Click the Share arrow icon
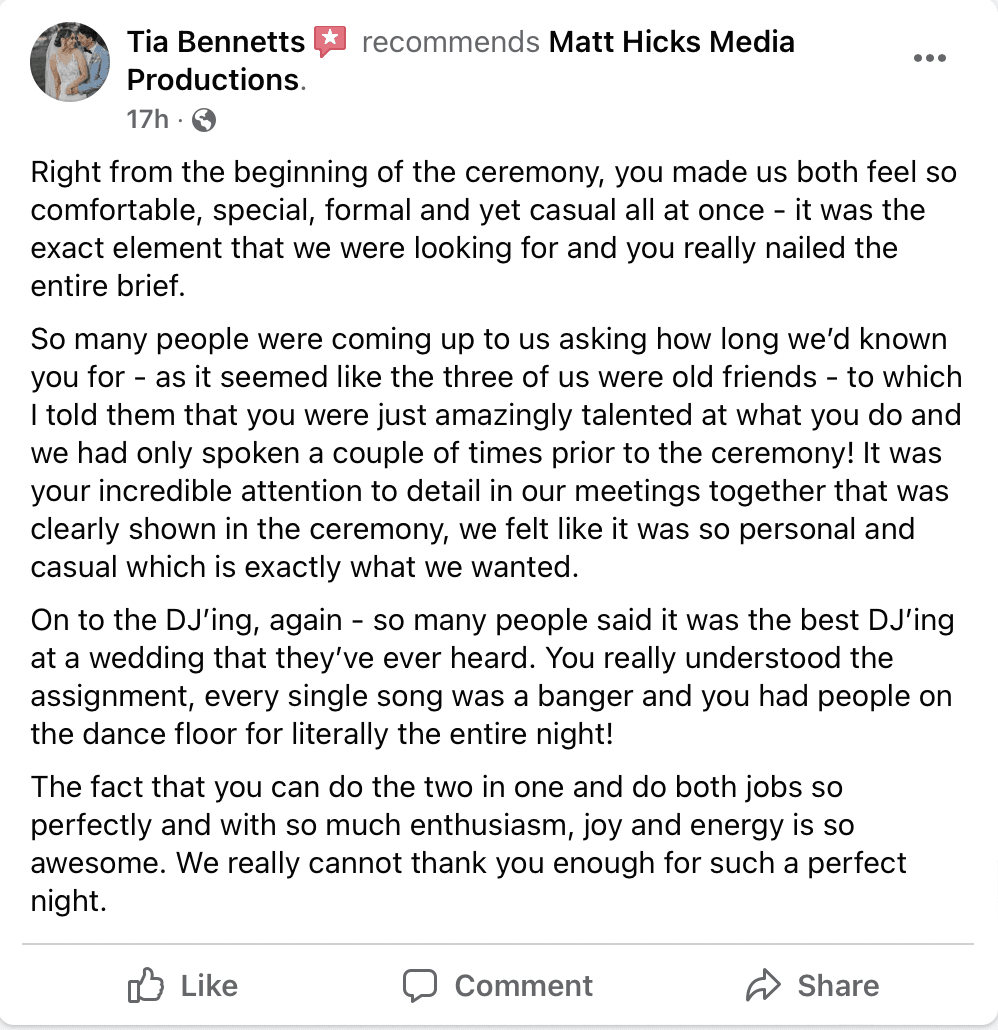The image size is (998, 1030). [x=763, y=986]
